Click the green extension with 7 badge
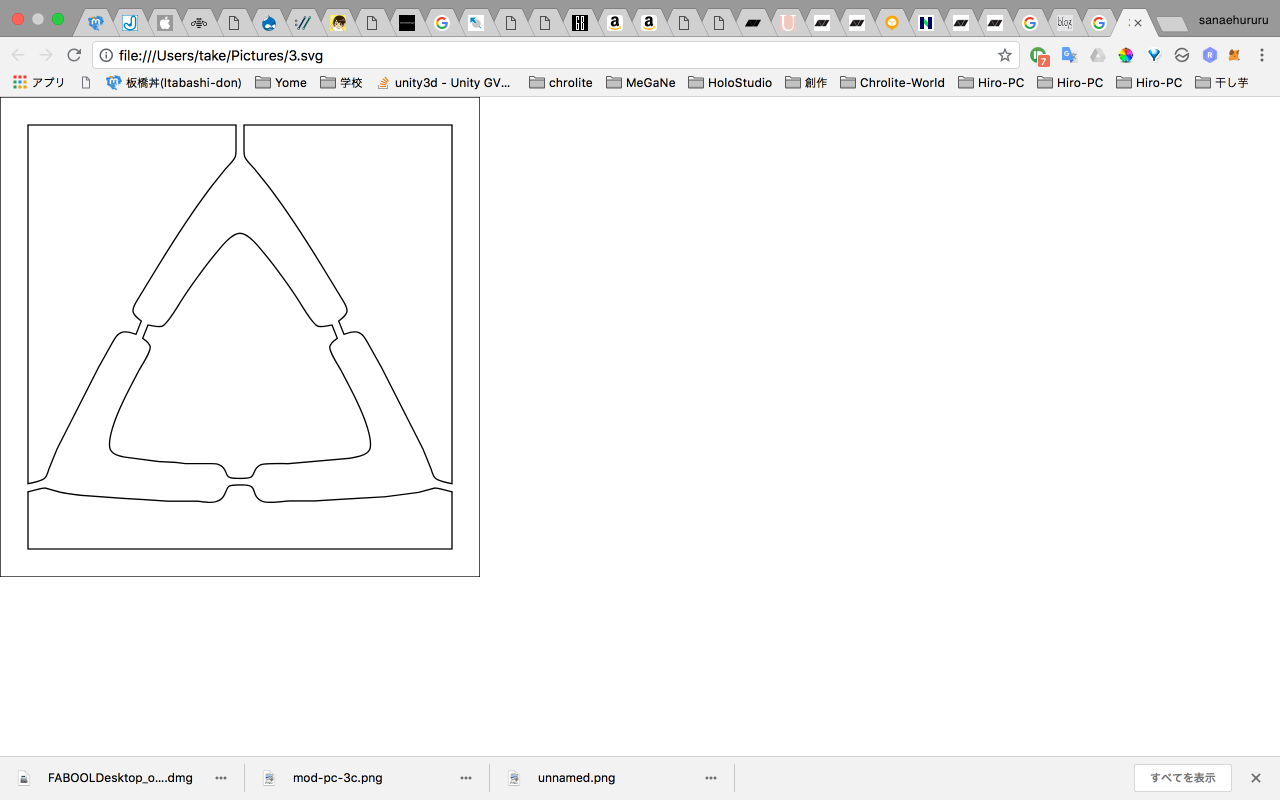The width and height of the screenshot is (1280, 800). pyautogui.click(x=1039, y=56)
